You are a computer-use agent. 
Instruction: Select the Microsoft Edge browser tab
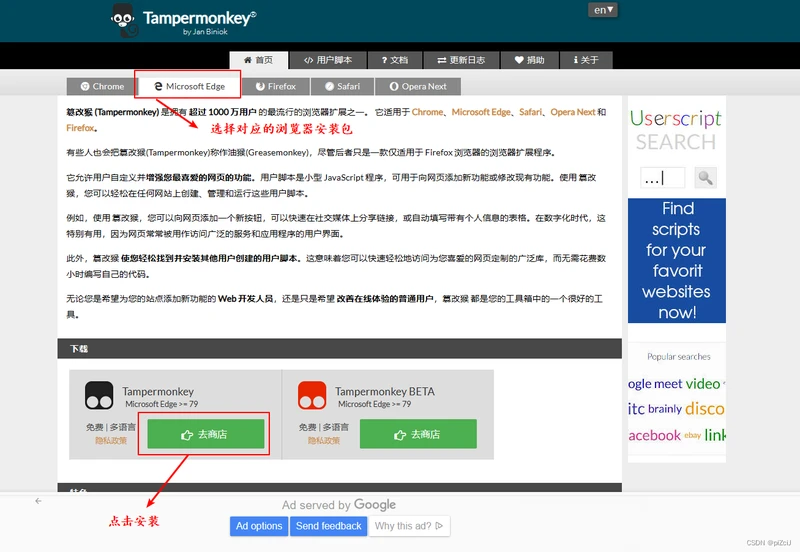coord(189,86)
